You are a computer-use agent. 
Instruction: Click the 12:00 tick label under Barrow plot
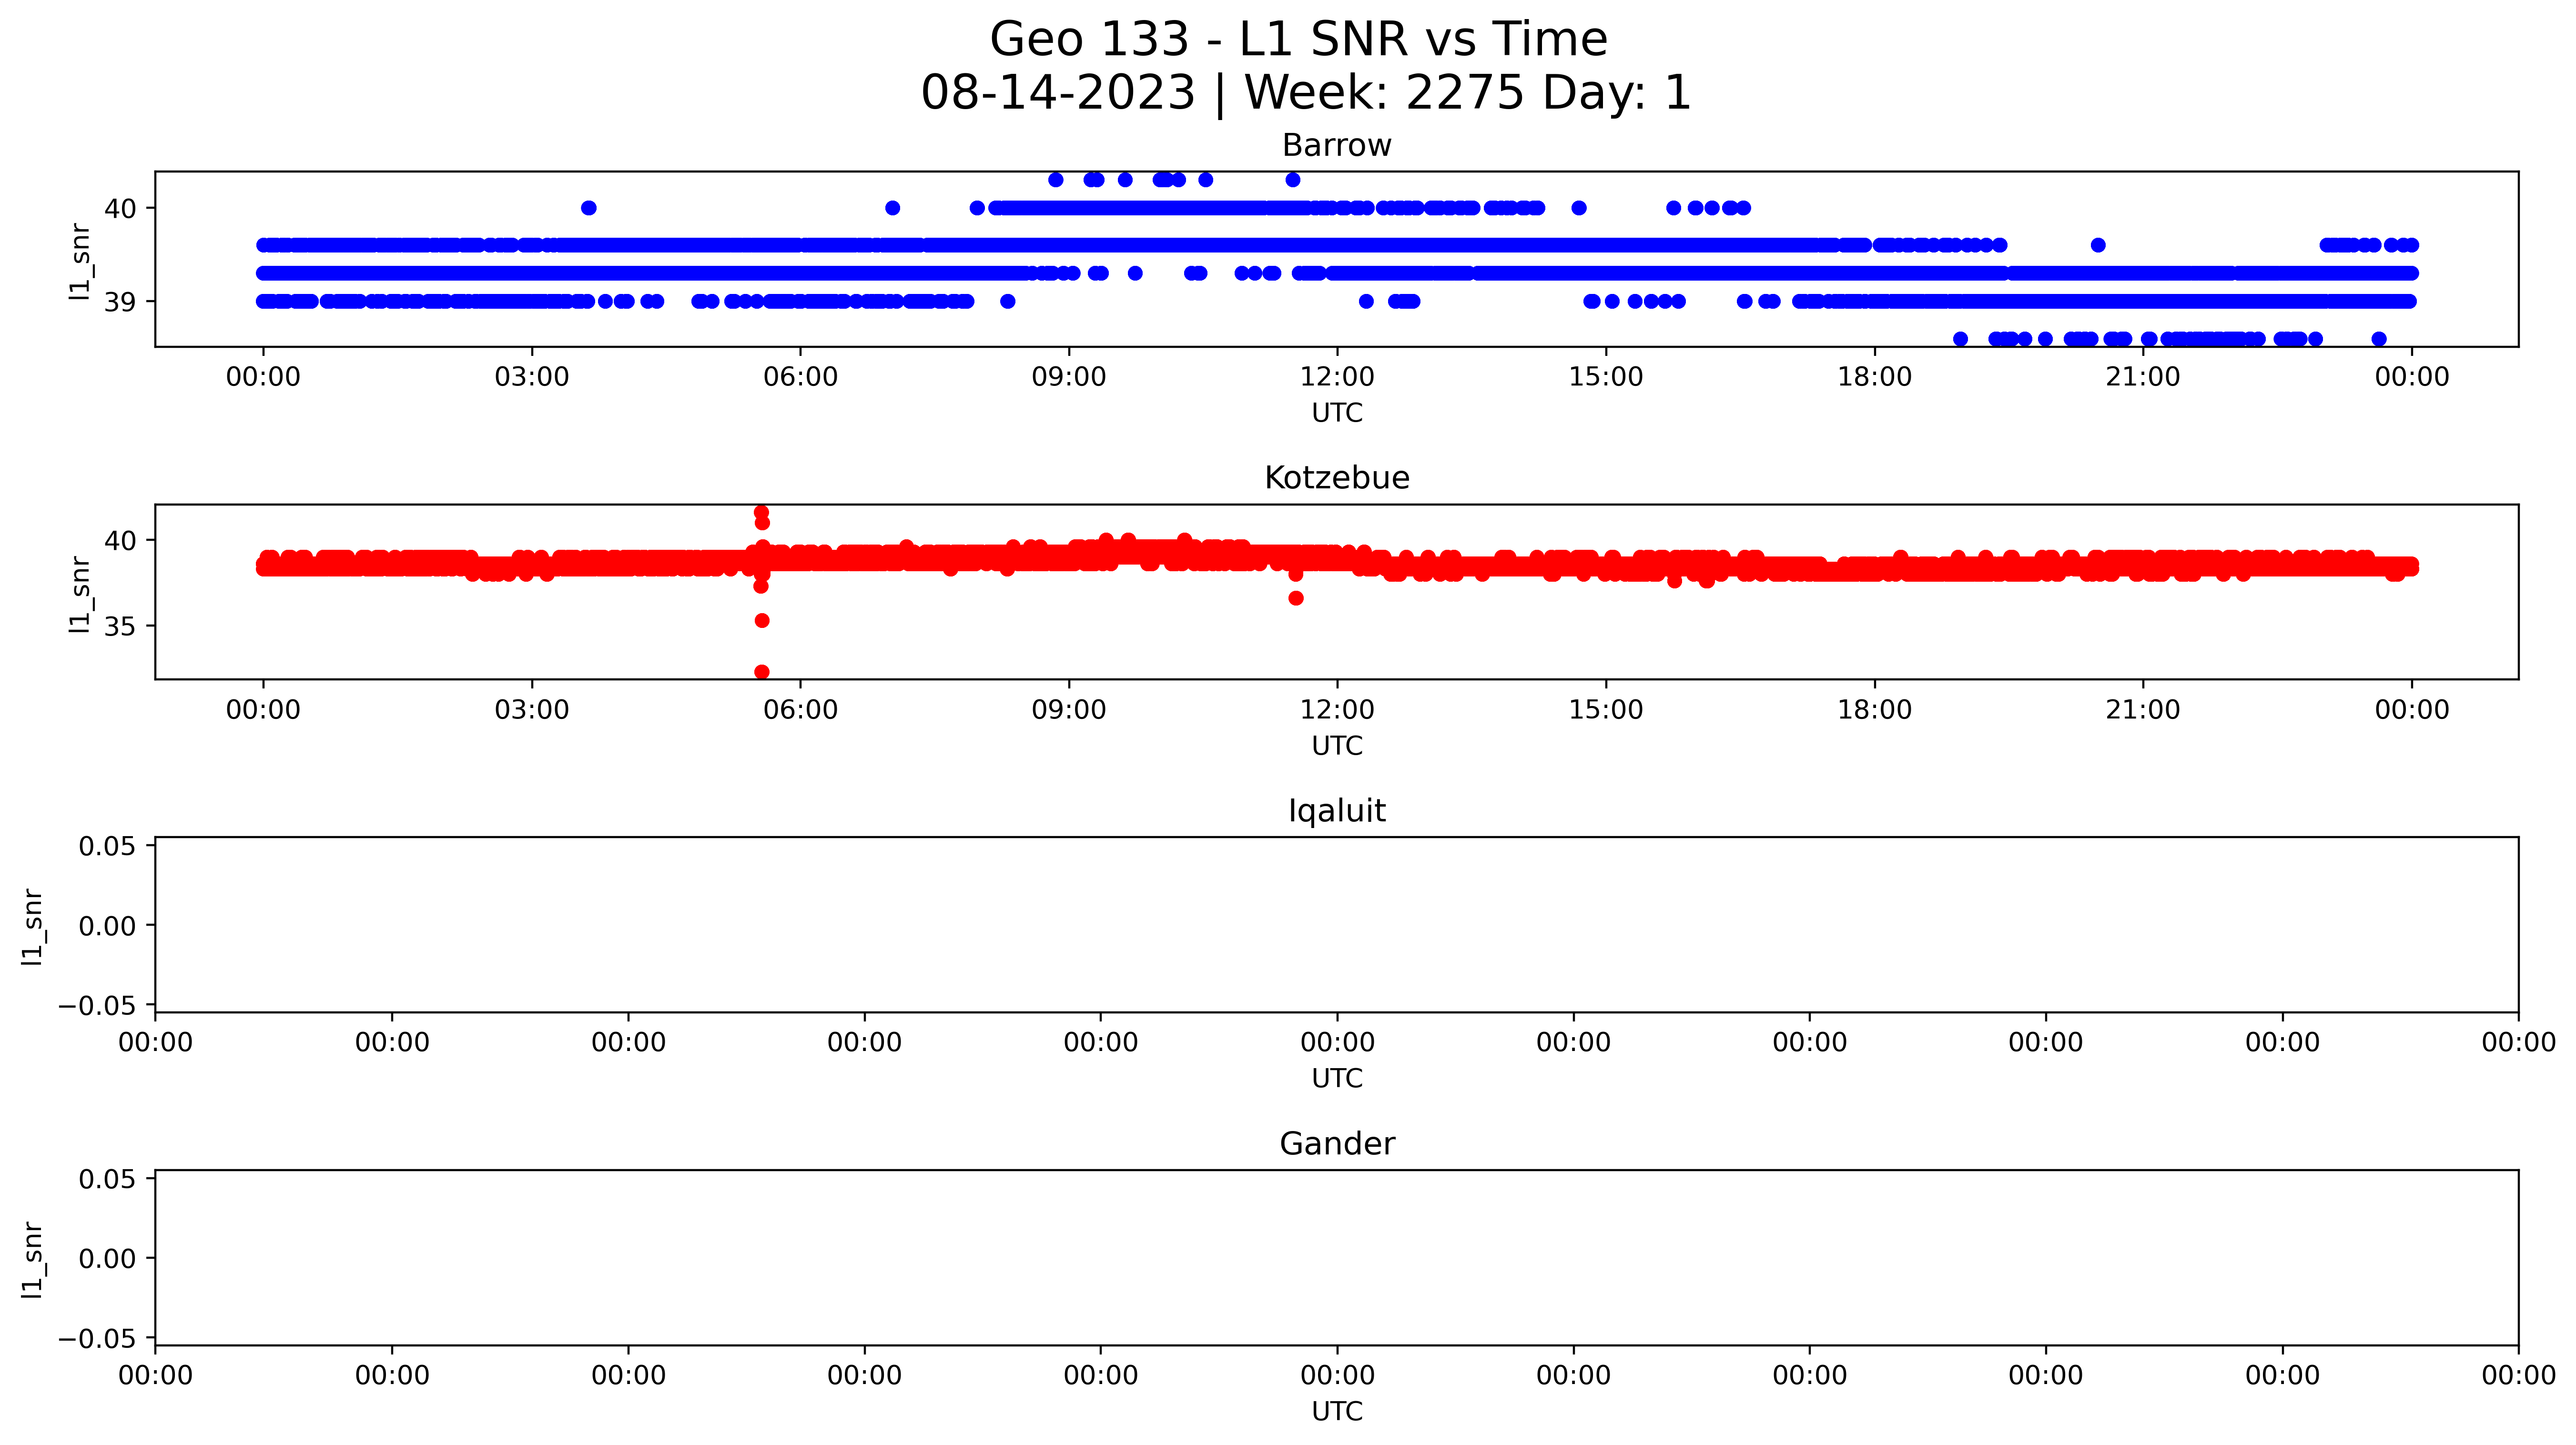point(1337,378)
